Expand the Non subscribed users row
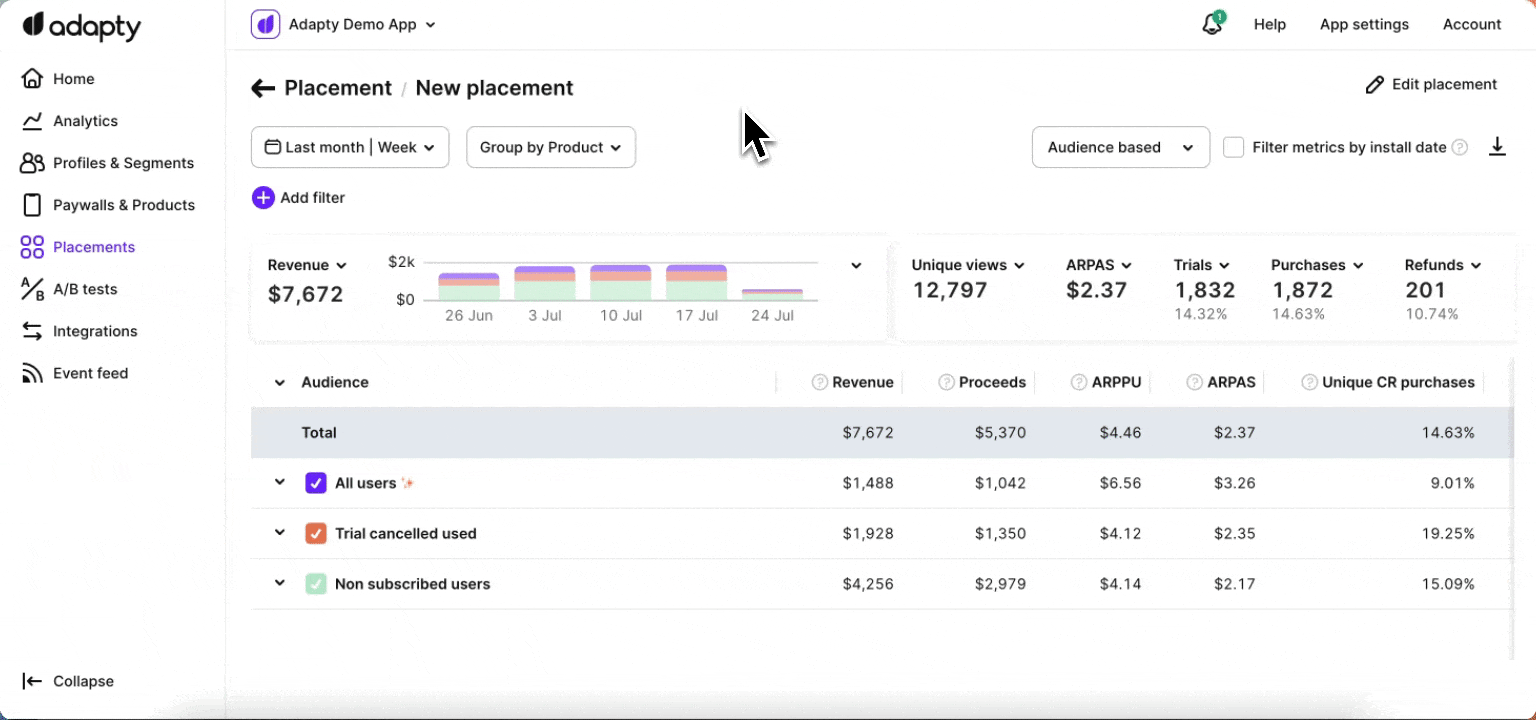 point(280,583)
